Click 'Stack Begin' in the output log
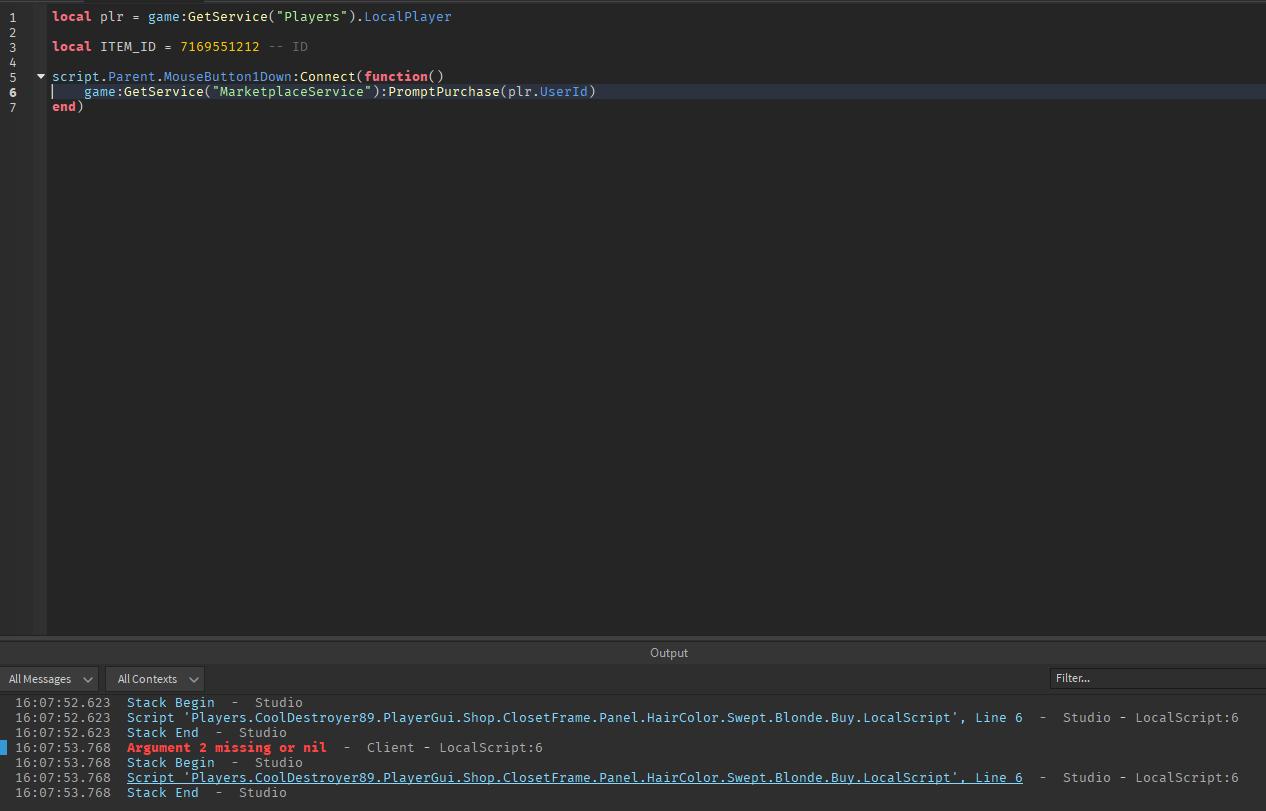Viewport: 1266px width, 811px height. click(170, 702)
